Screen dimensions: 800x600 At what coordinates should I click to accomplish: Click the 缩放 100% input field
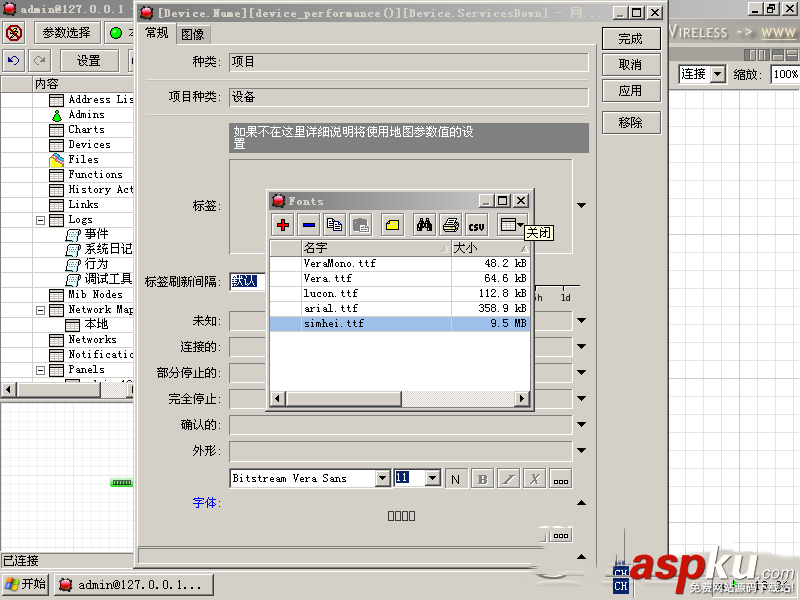pos(785,74)
